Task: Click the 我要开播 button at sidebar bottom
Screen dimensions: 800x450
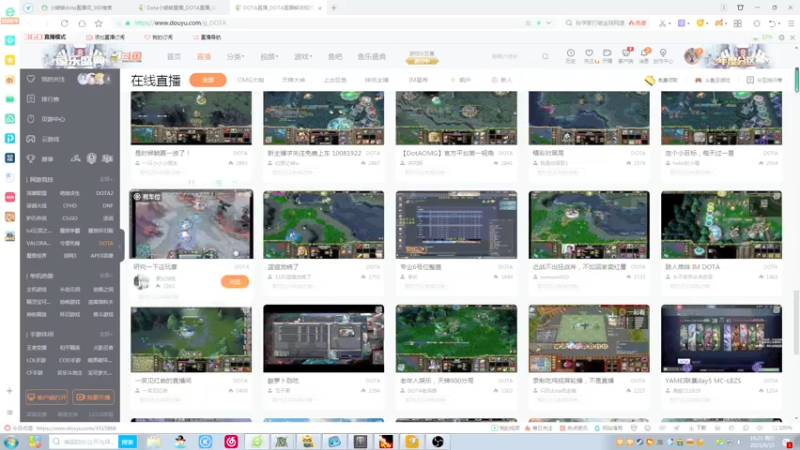Action: (93, 397)
